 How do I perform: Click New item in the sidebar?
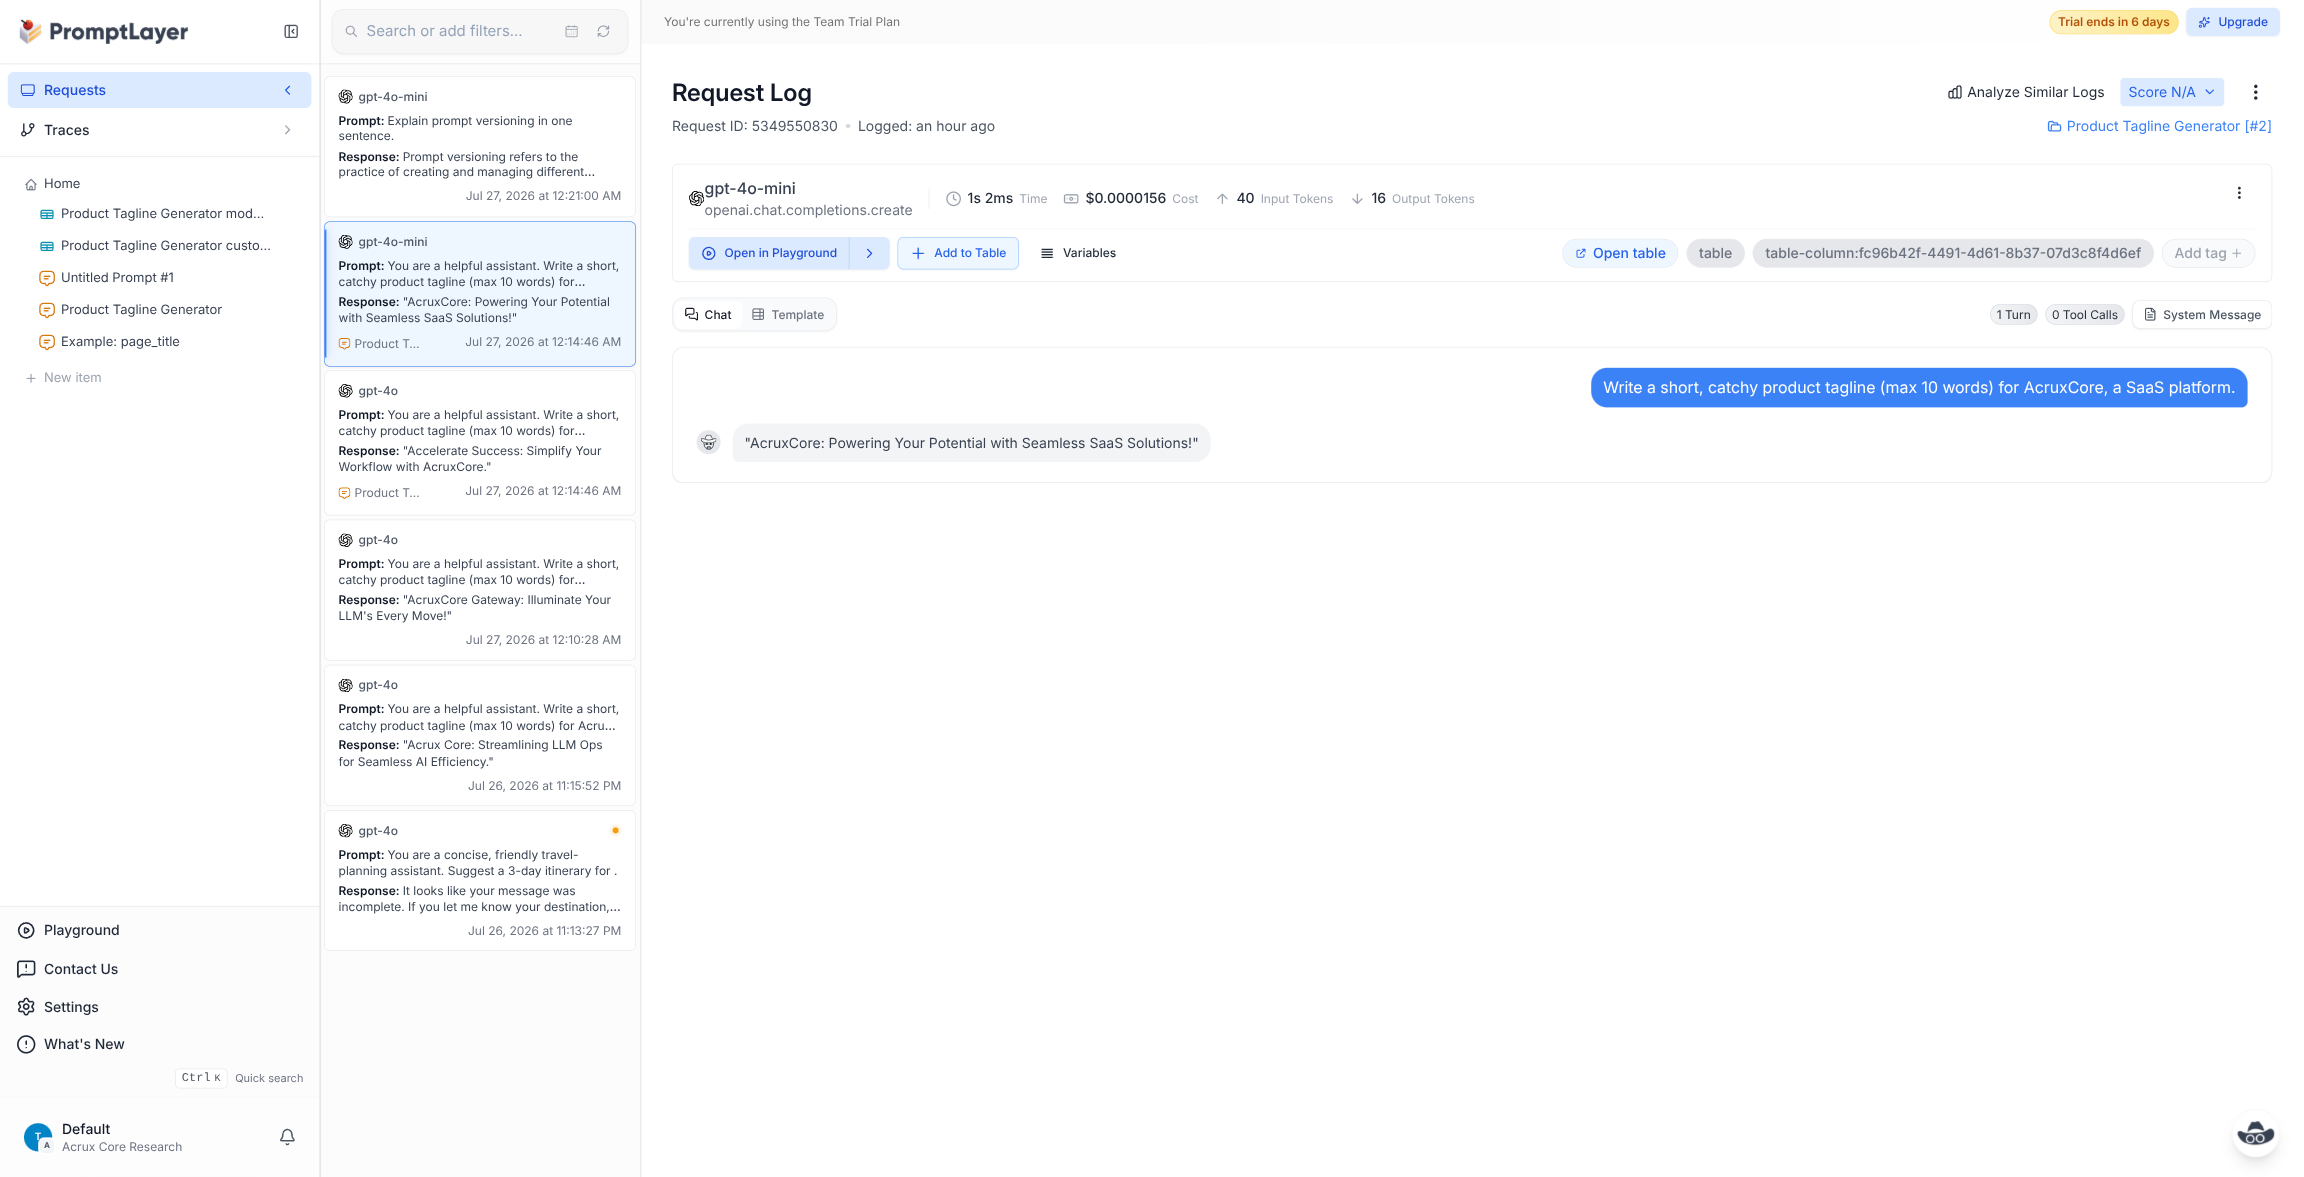coord(63,378)
